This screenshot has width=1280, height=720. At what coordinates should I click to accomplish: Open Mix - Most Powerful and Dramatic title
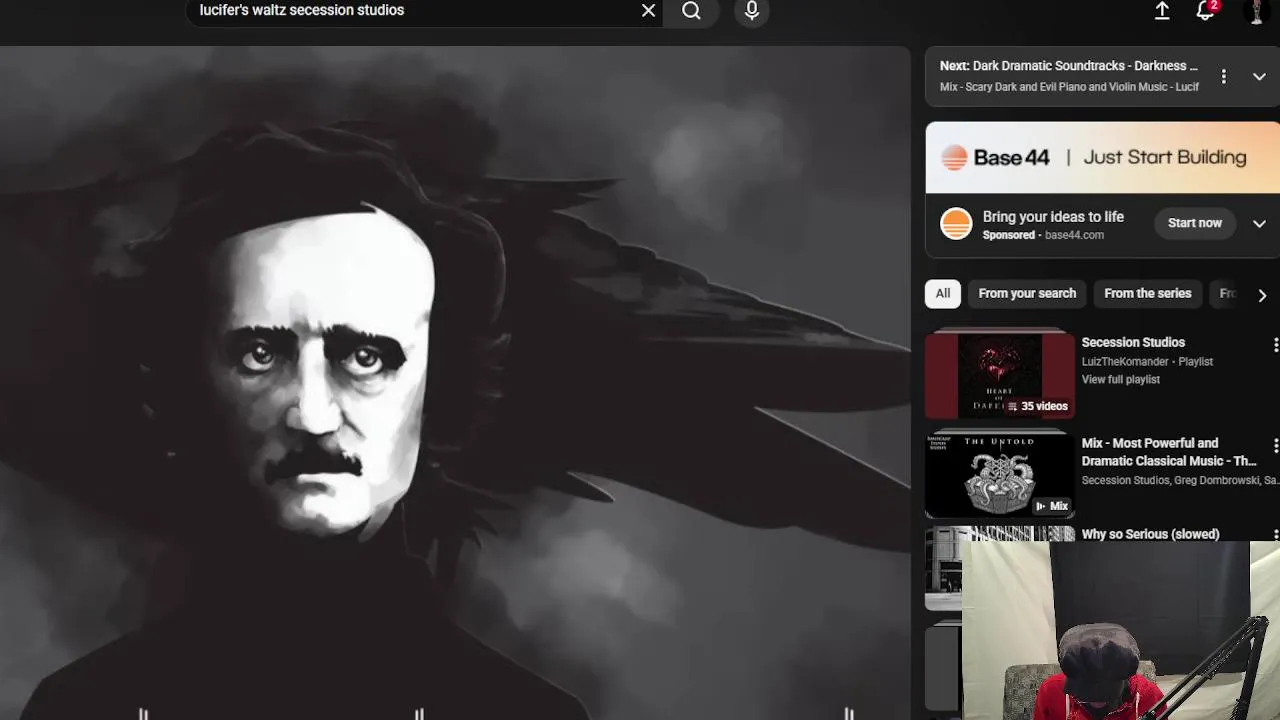1169,452
